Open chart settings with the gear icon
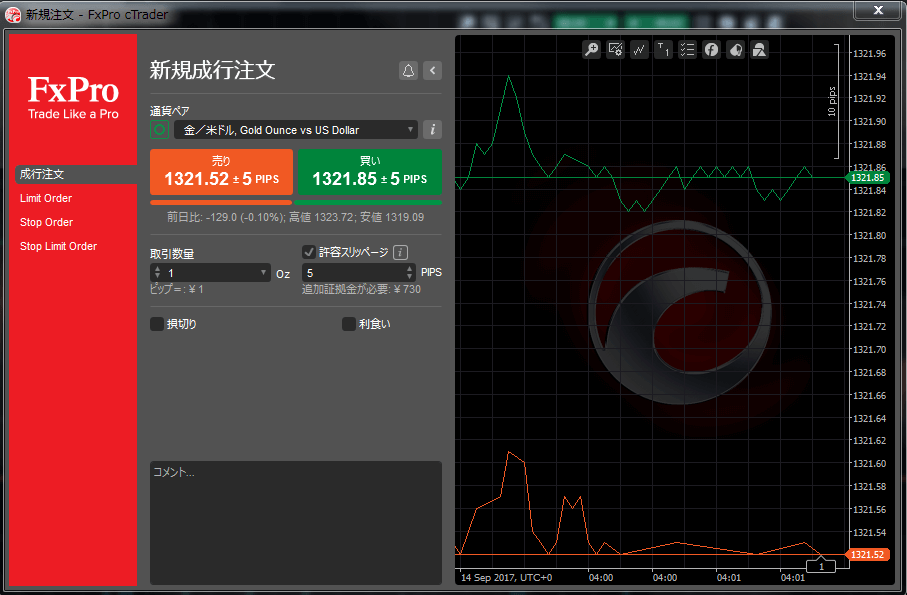Viewport: 907px width, 595px height. pos(615,50)
